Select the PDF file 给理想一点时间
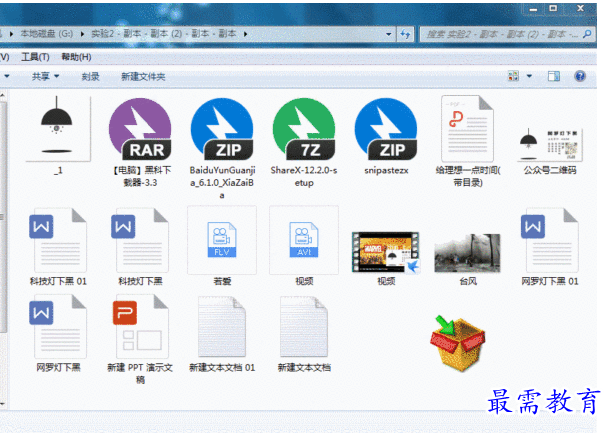This screenshot has width=609, height=433. (468, 129)
